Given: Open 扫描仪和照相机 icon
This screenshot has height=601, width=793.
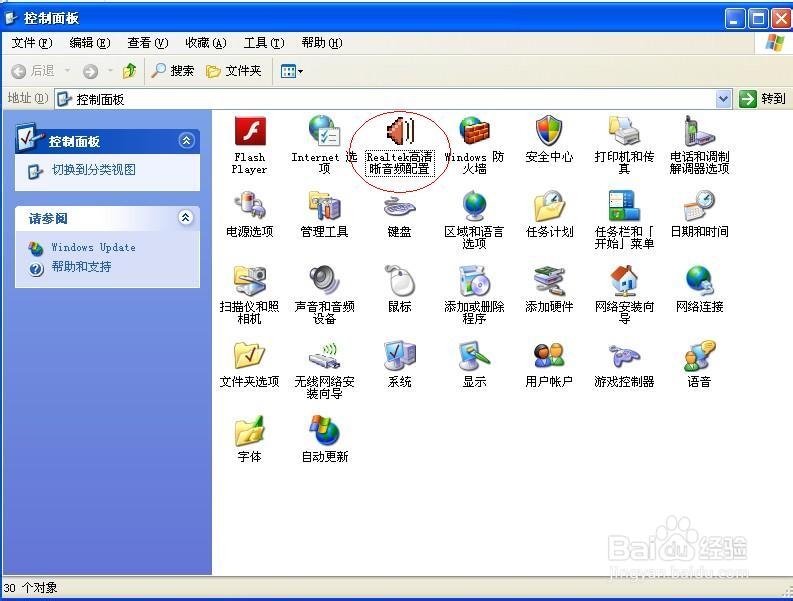Looking at the screenshot, I should point(250,280).
